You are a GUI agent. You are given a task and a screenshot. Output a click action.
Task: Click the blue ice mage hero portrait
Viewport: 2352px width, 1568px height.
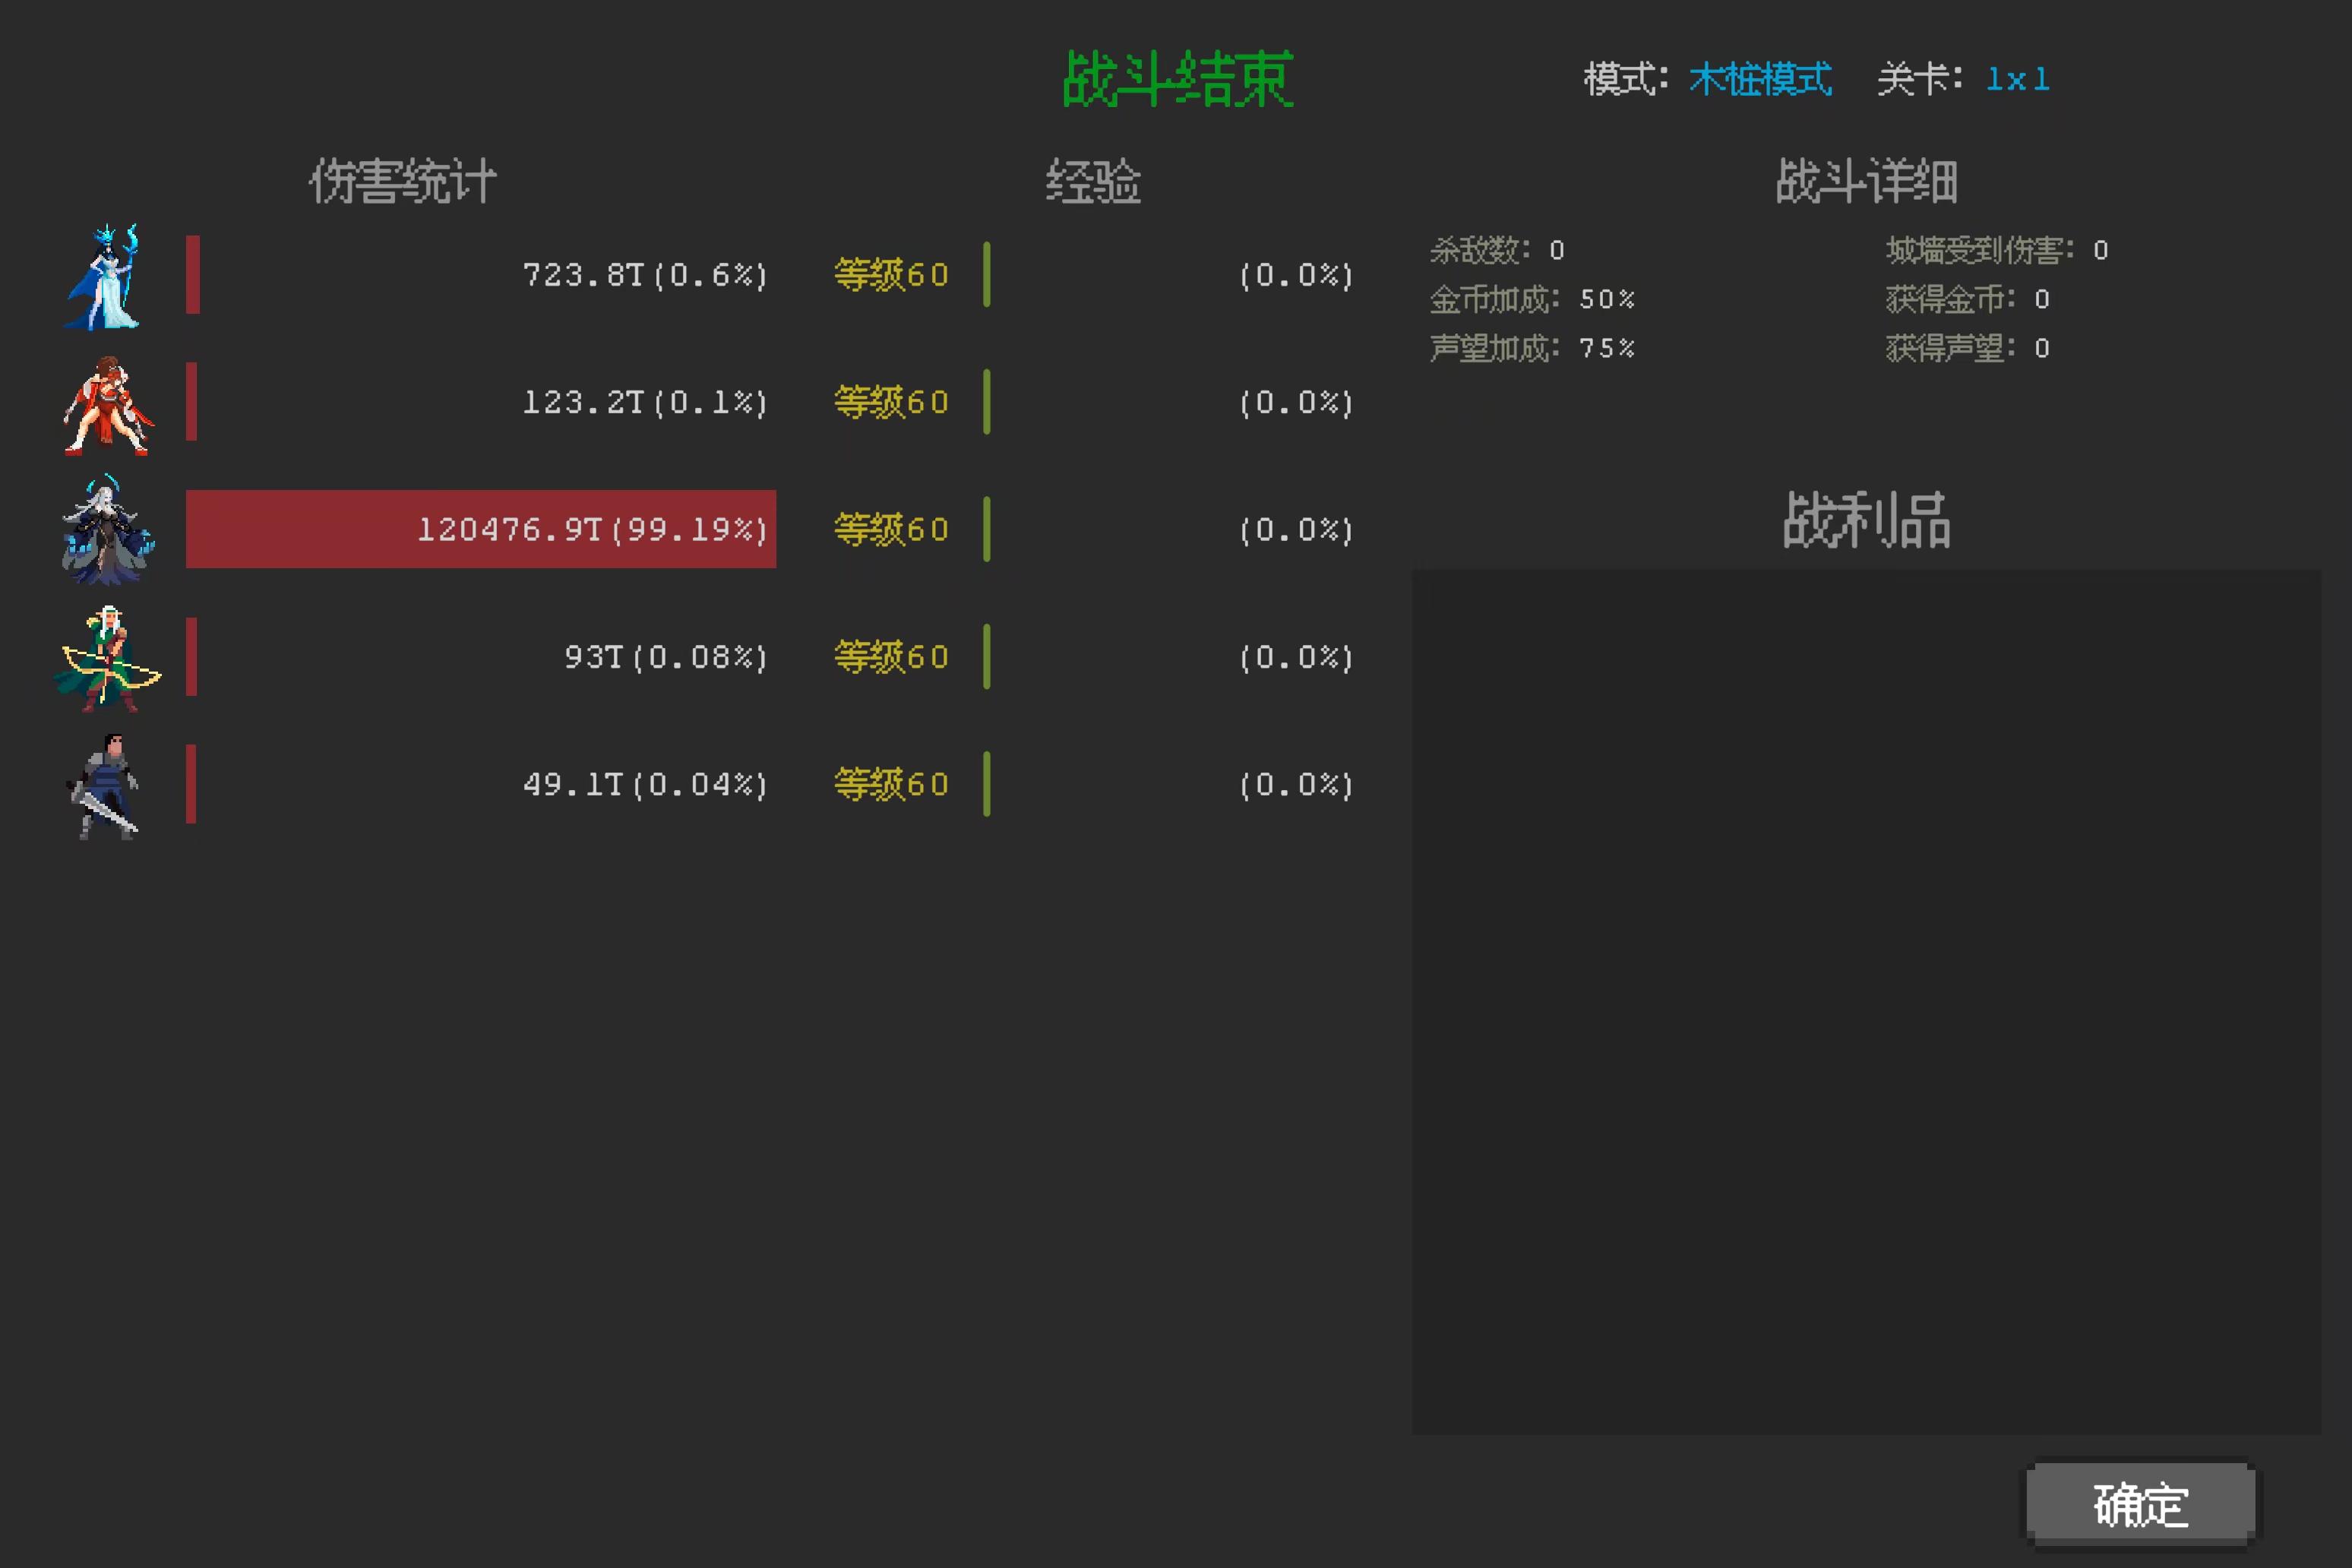(x=103, y=277)
